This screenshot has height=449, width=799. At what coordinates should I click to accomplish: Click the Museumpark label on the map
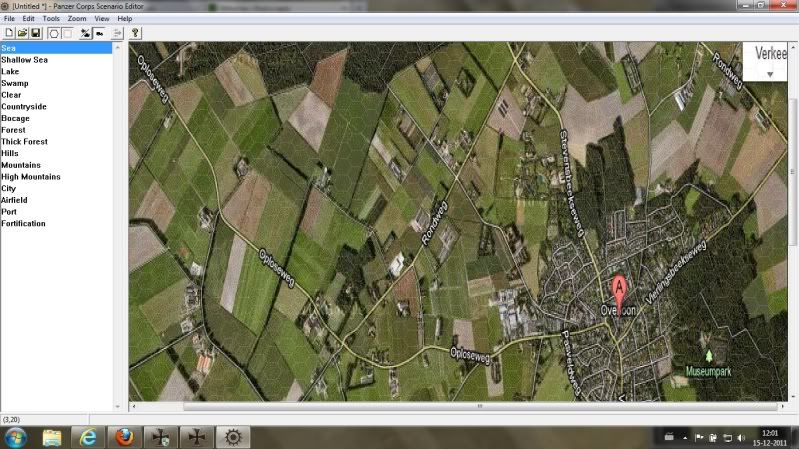[708, 372]
